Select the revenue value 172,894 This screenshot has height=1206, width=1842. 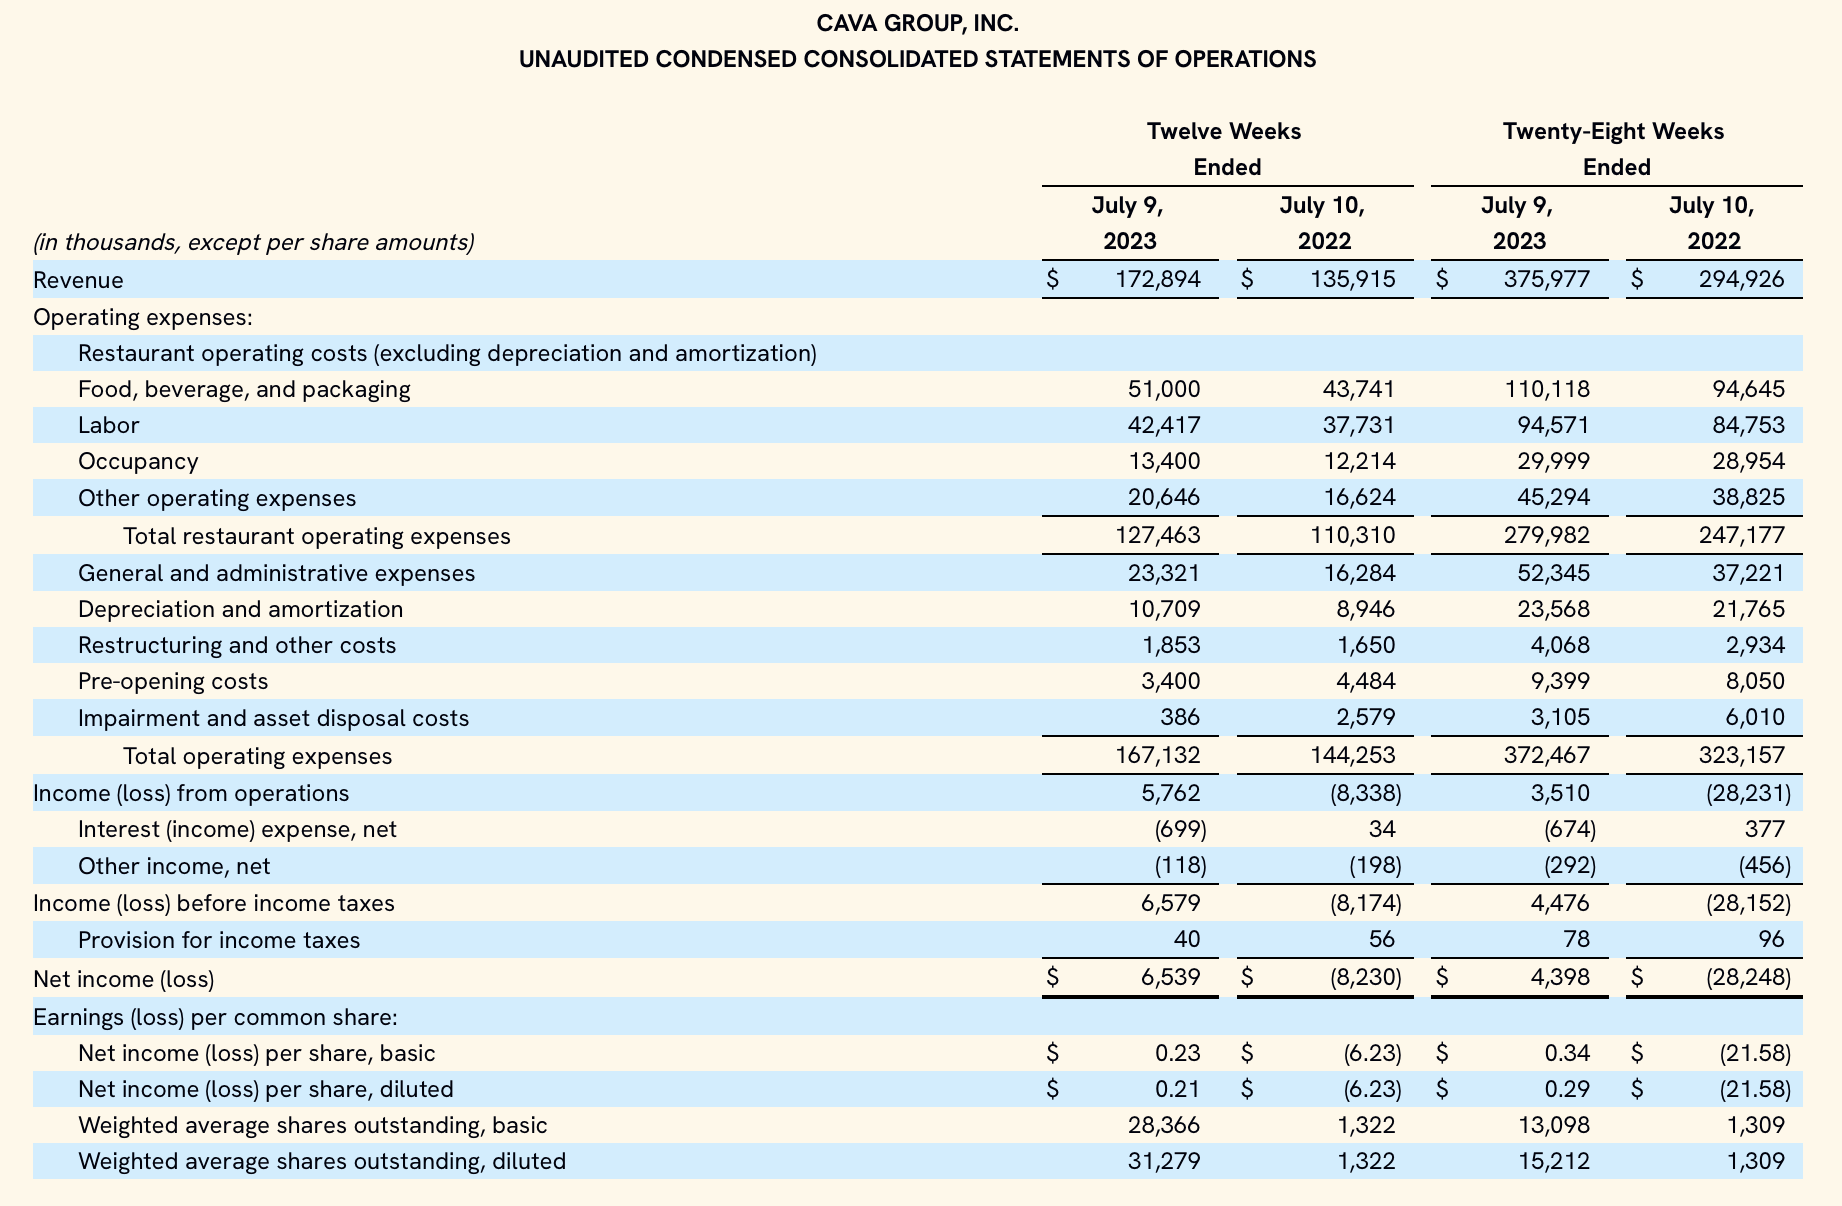click(1157, 279)
